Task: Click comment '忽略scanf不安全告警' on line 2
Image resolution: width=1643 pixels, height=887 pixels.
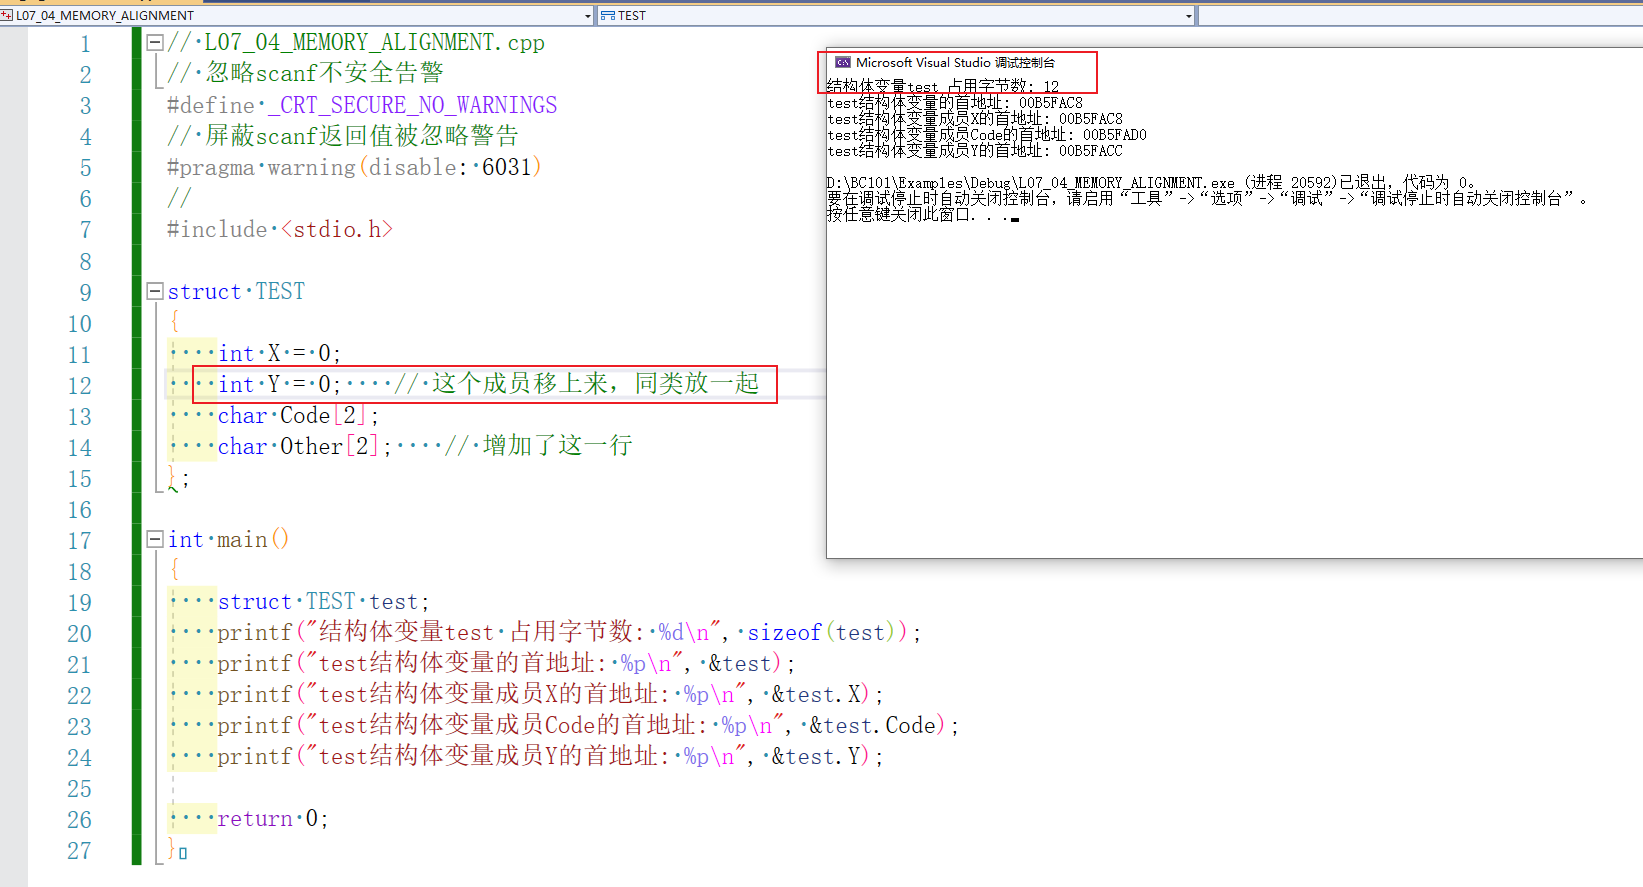Action: click(x=324, y=73)
